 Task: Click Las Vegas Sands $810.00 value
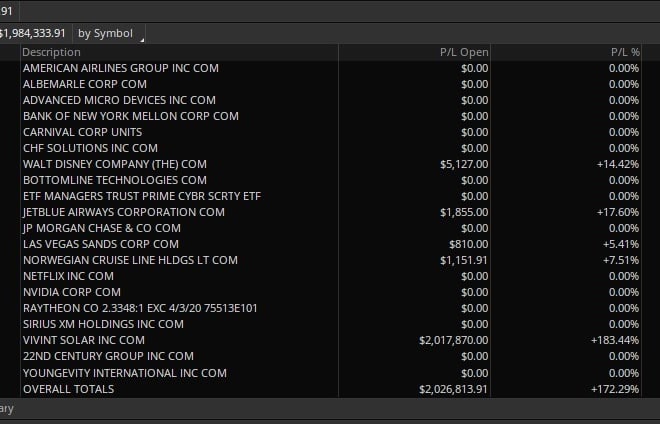point(468,244)
